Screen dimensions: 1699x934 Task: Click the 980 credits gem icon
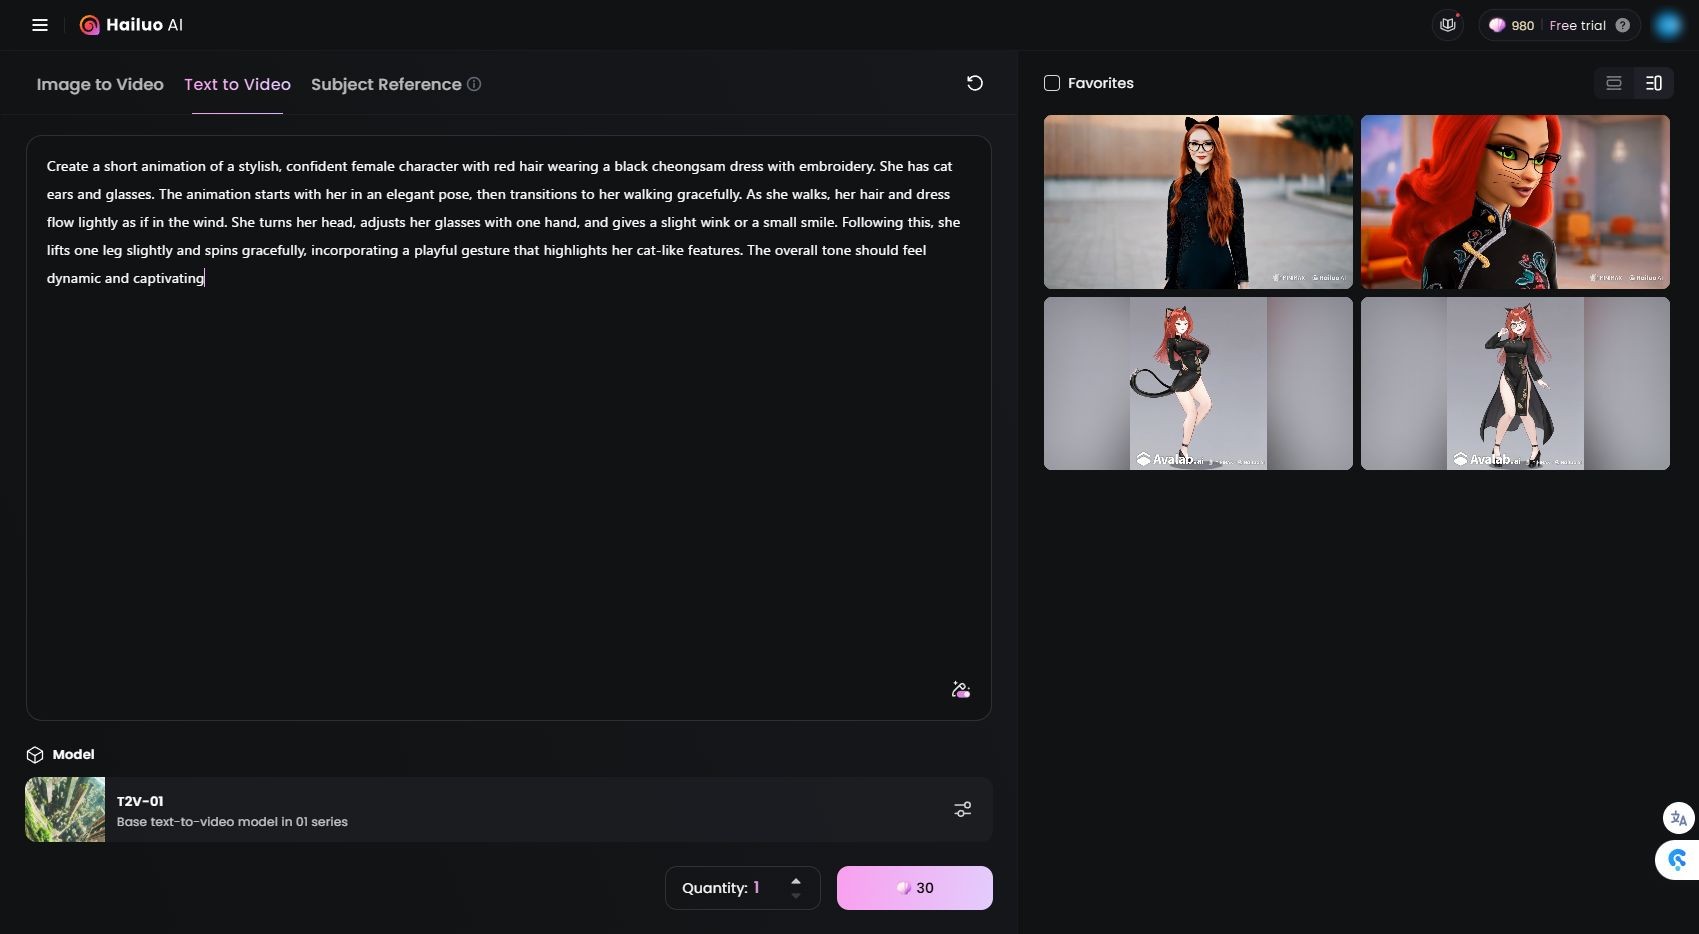point(1497,26)
